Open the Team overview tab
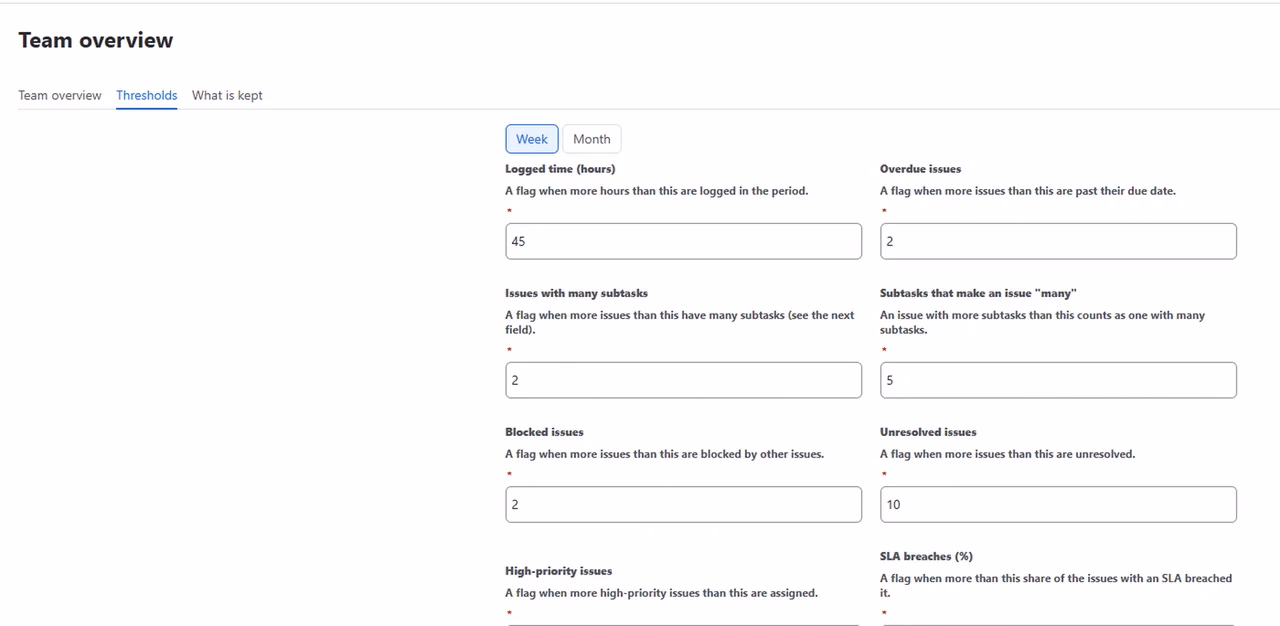1280x626 pixels. [x=60, y=95]
